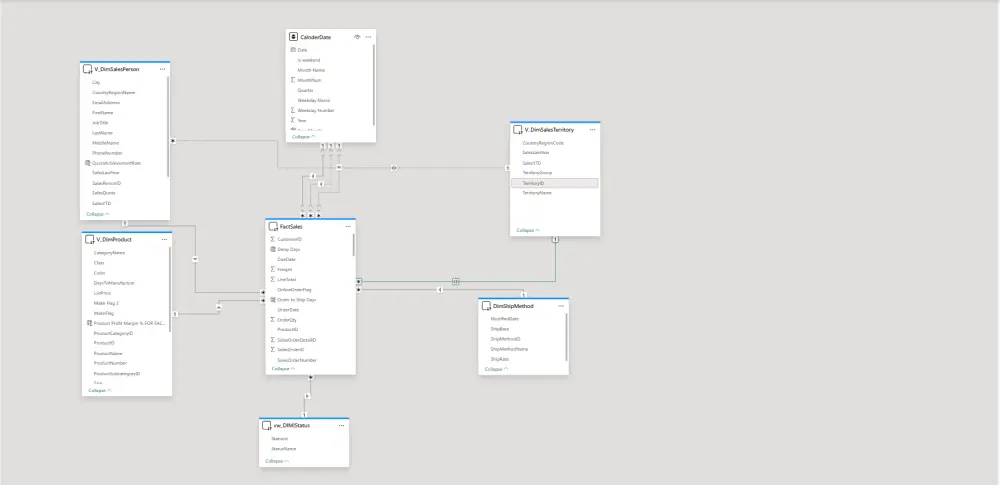Image resolution: width=1000 pixels, height=485 pixels.
Task: Toggle the CalnderDate table visibility eye
Action: 358,37
